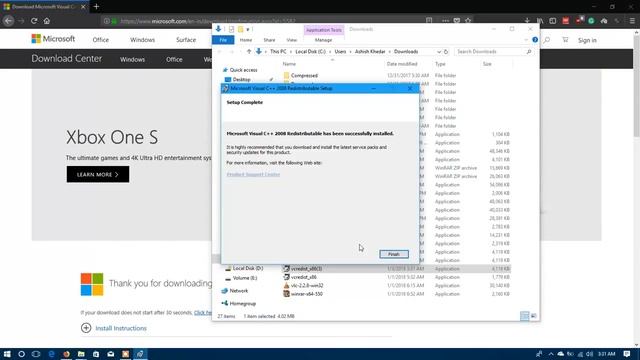Viewport: 640px width, 360px height.
Task: Open page actions three-dots menu in Firefox
Action: pos(445,20)
